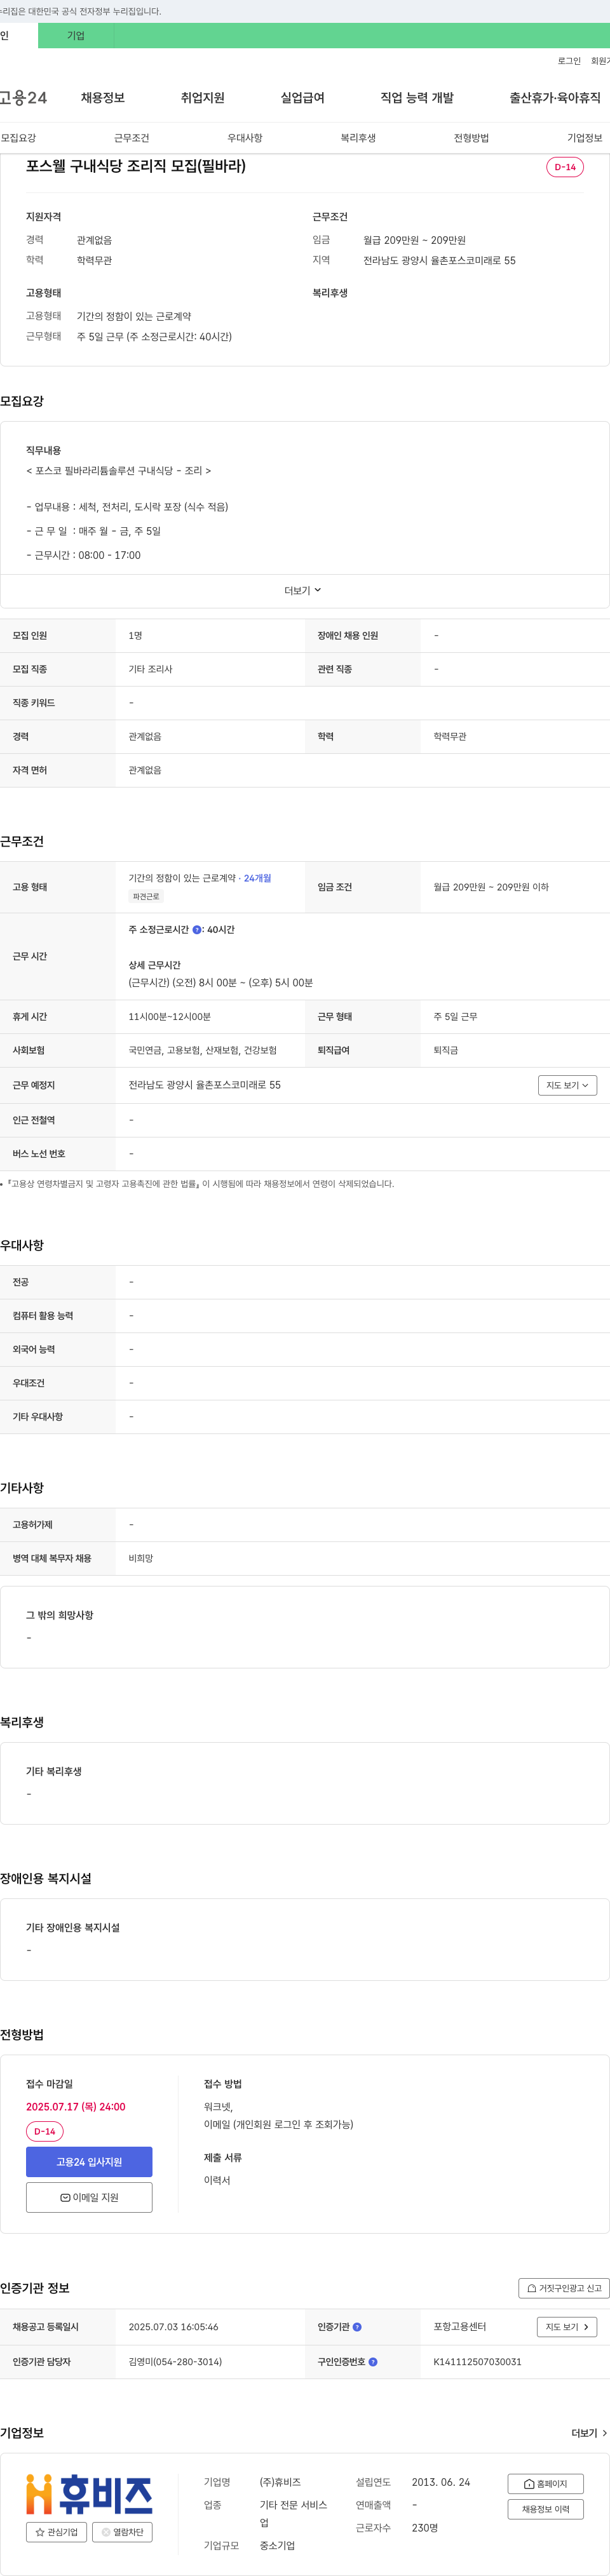Viewport: 610px width, 2576px height.
Task: Click 업종 value 기타 전문 서비스업
Action: (293, 2514)
